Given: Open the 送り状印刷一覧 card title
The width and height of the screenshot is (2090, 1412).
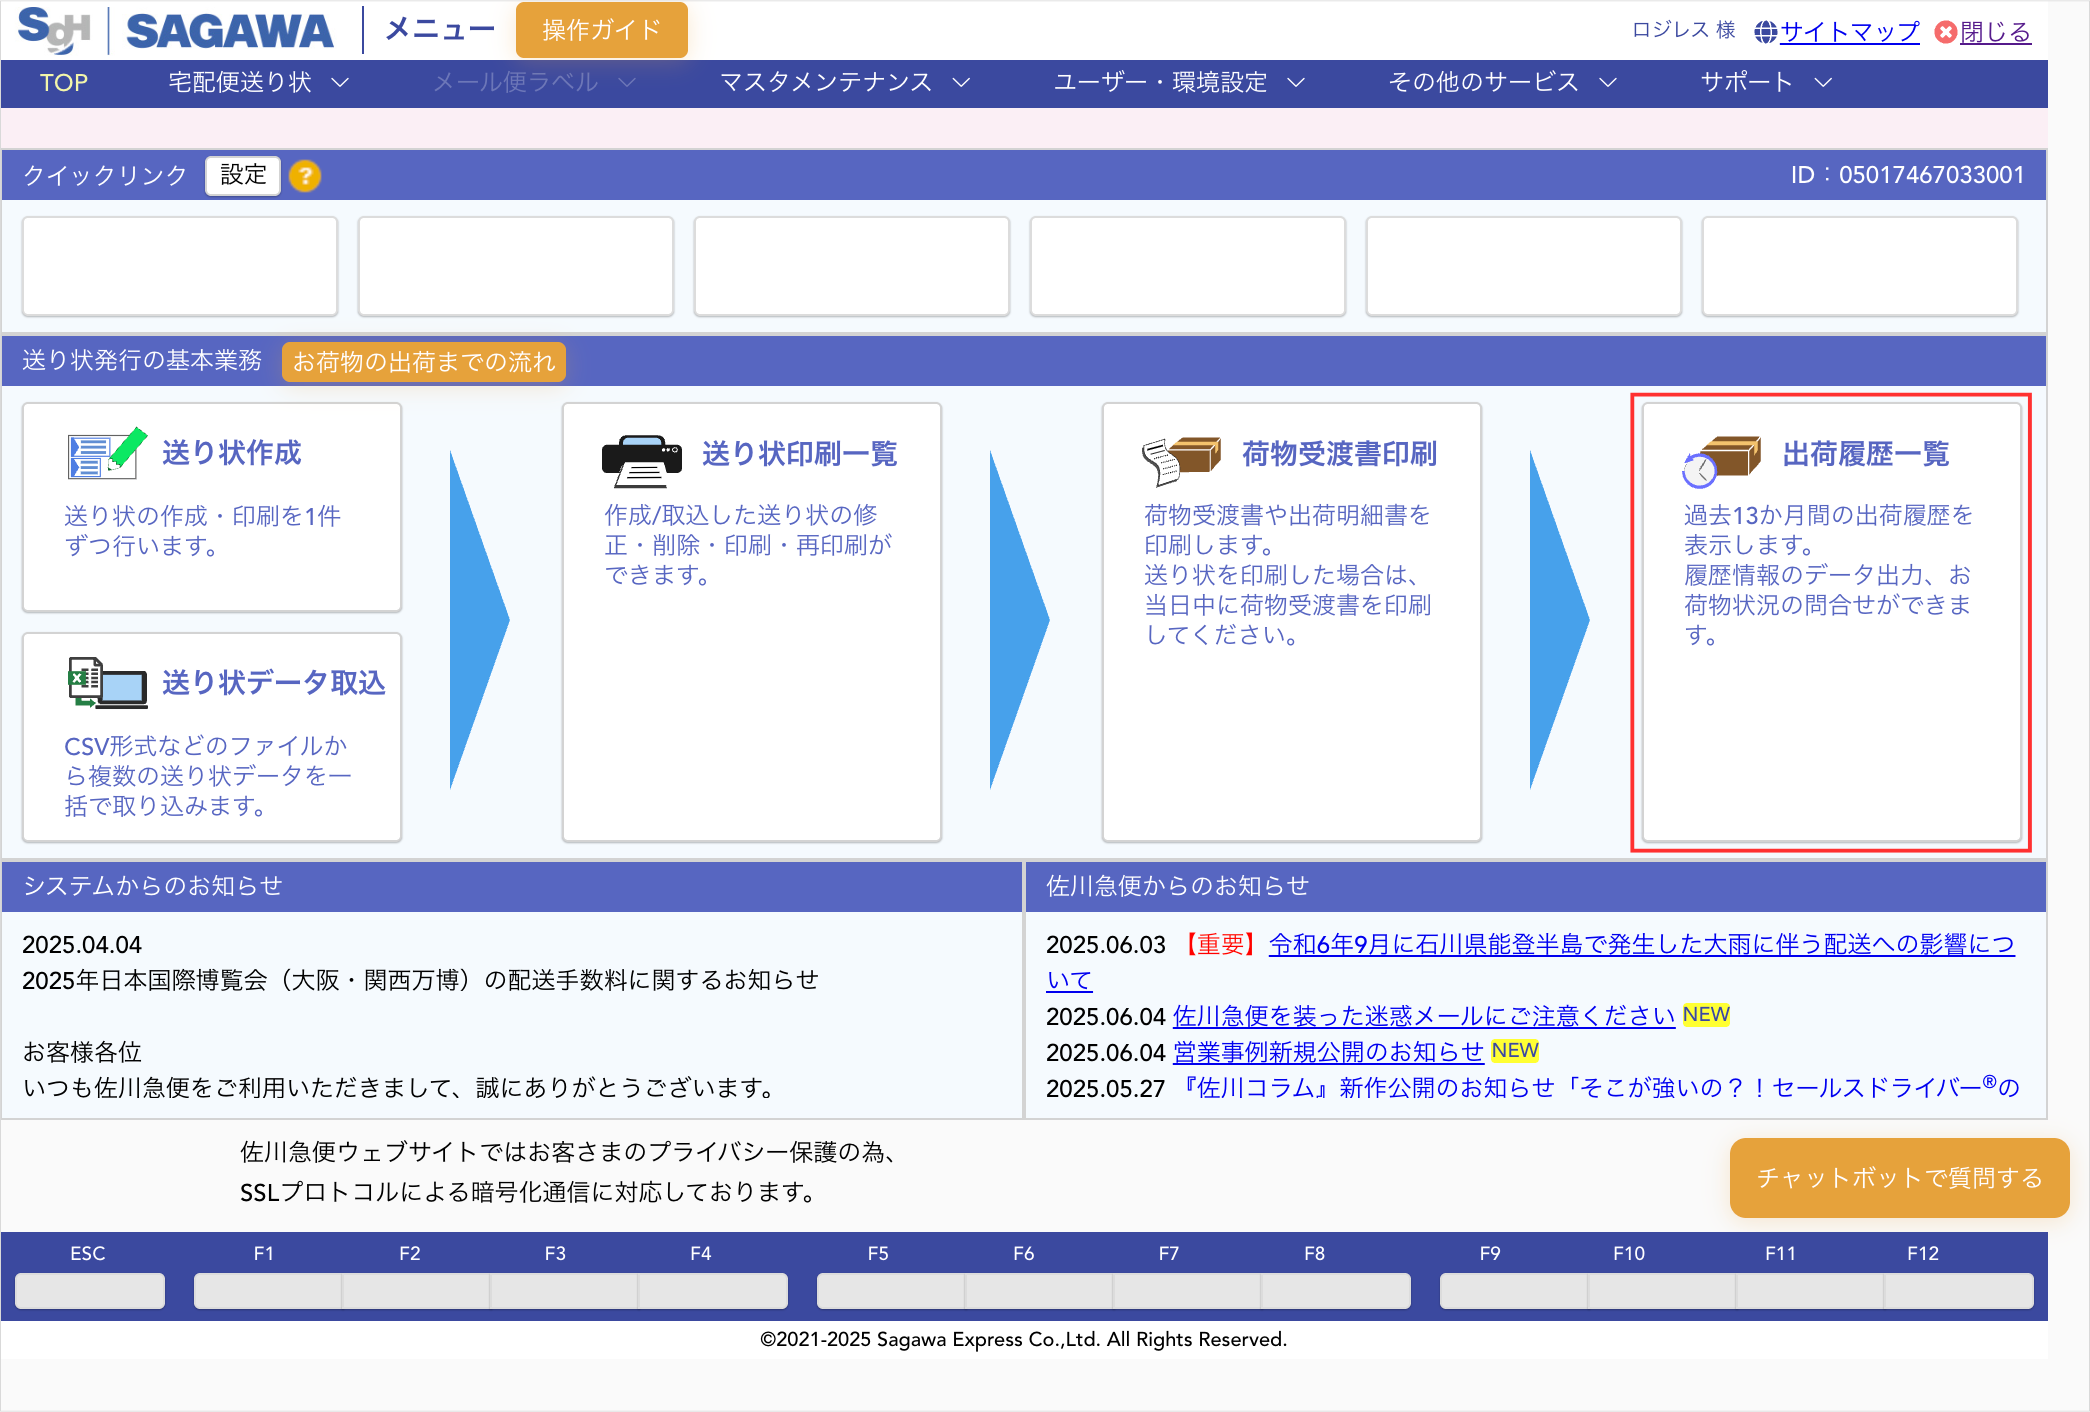Looking at the screenshot, I should pos(800,454).
